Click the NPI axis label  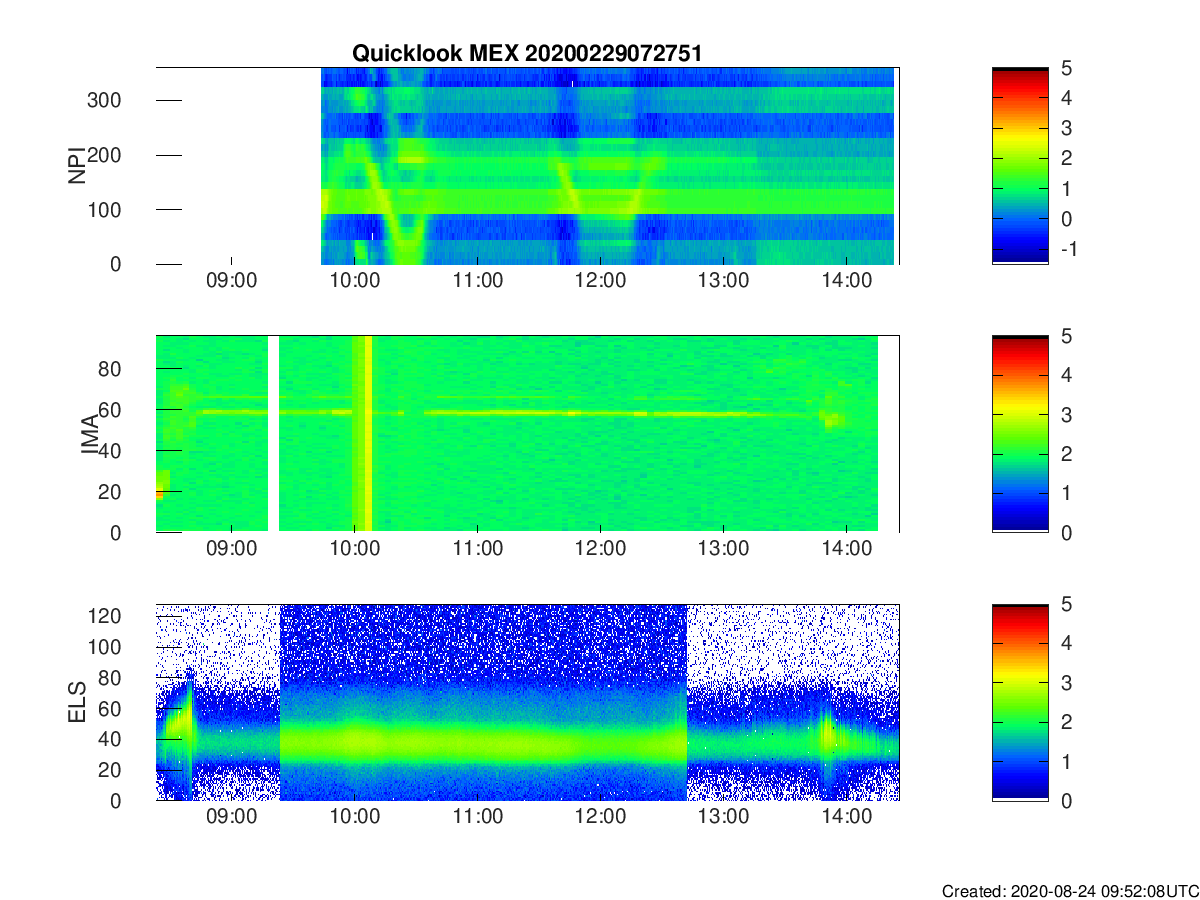[77, 166]
